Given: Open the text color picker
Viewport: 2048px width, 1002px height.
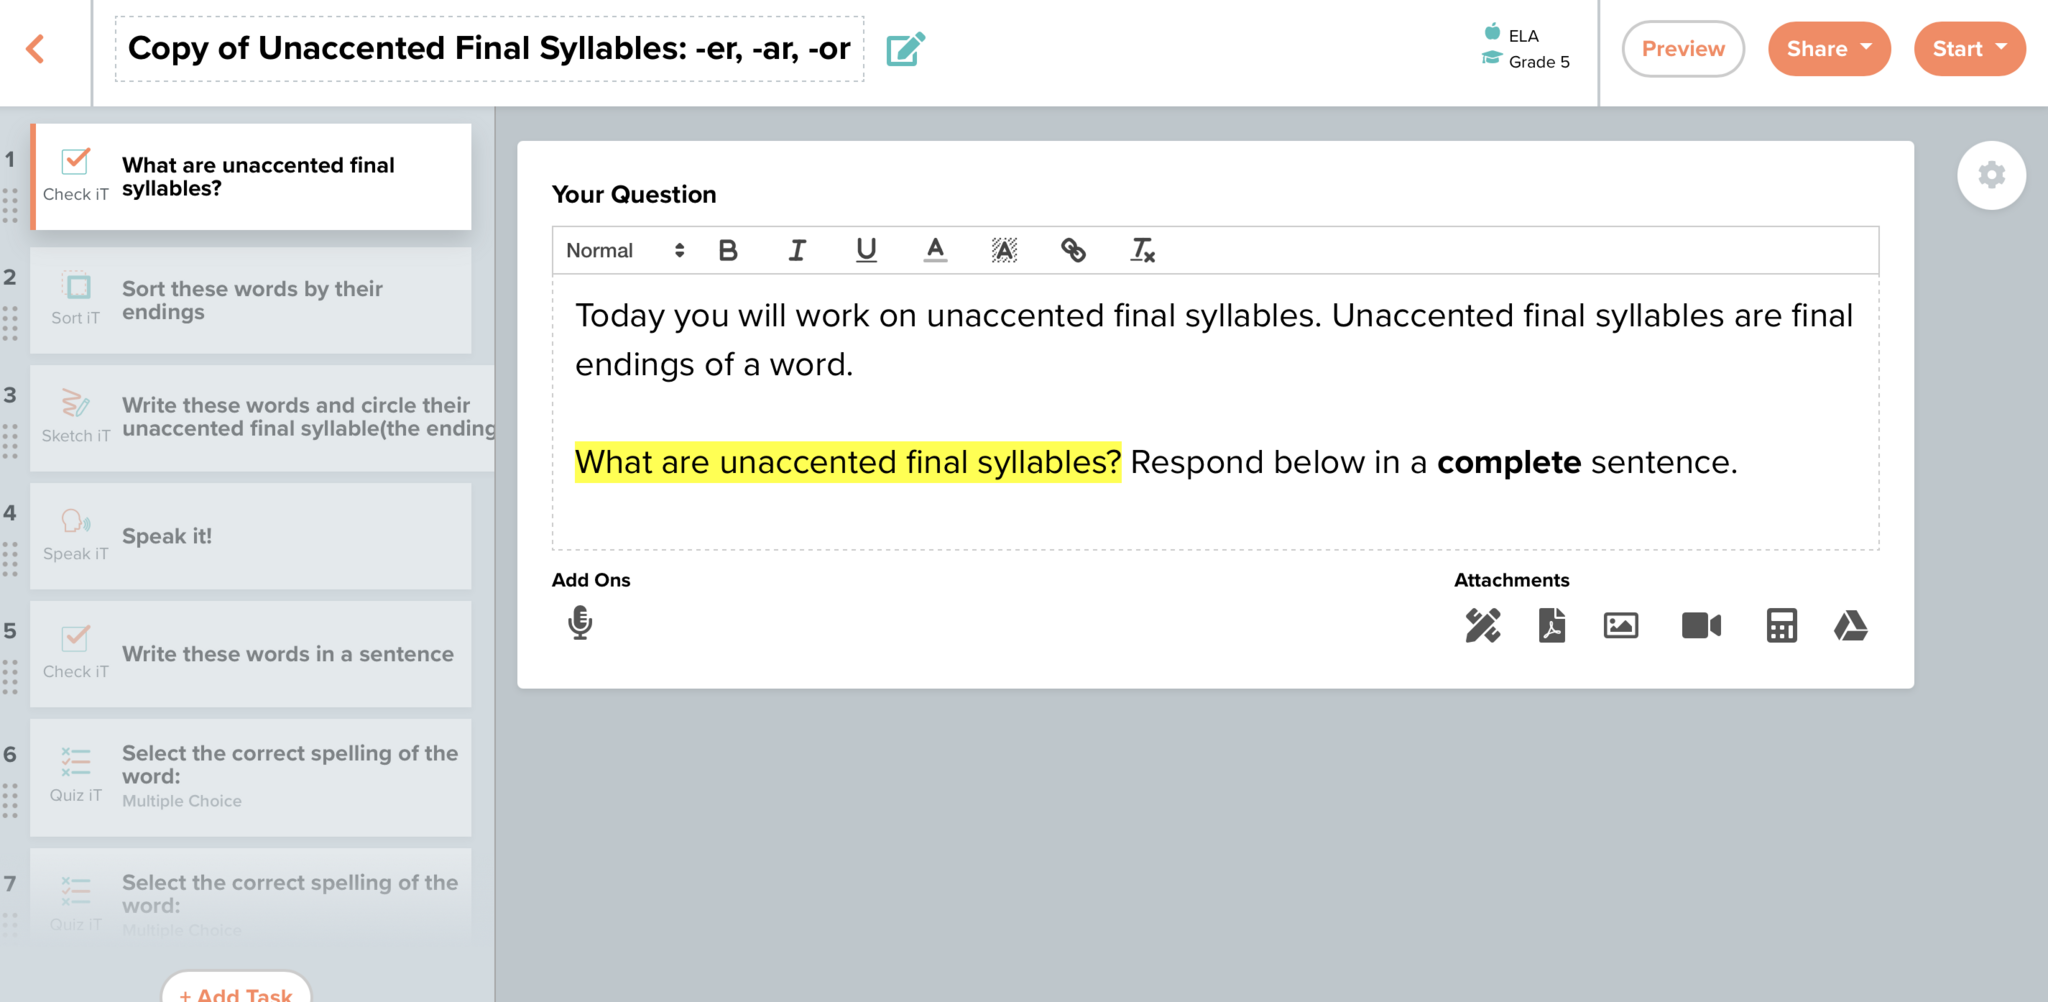Looking at the screenshot, I should (935, 251).
